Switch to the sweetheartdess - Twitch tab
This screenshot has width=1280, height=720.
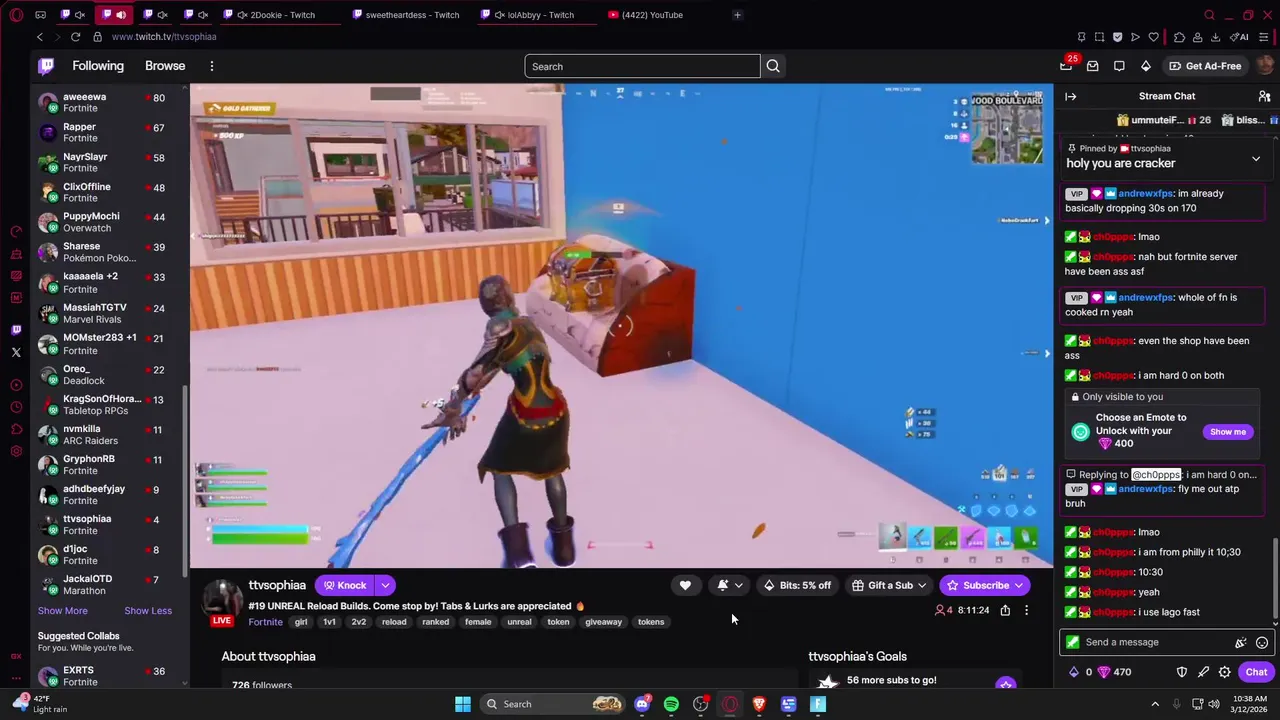407,15
